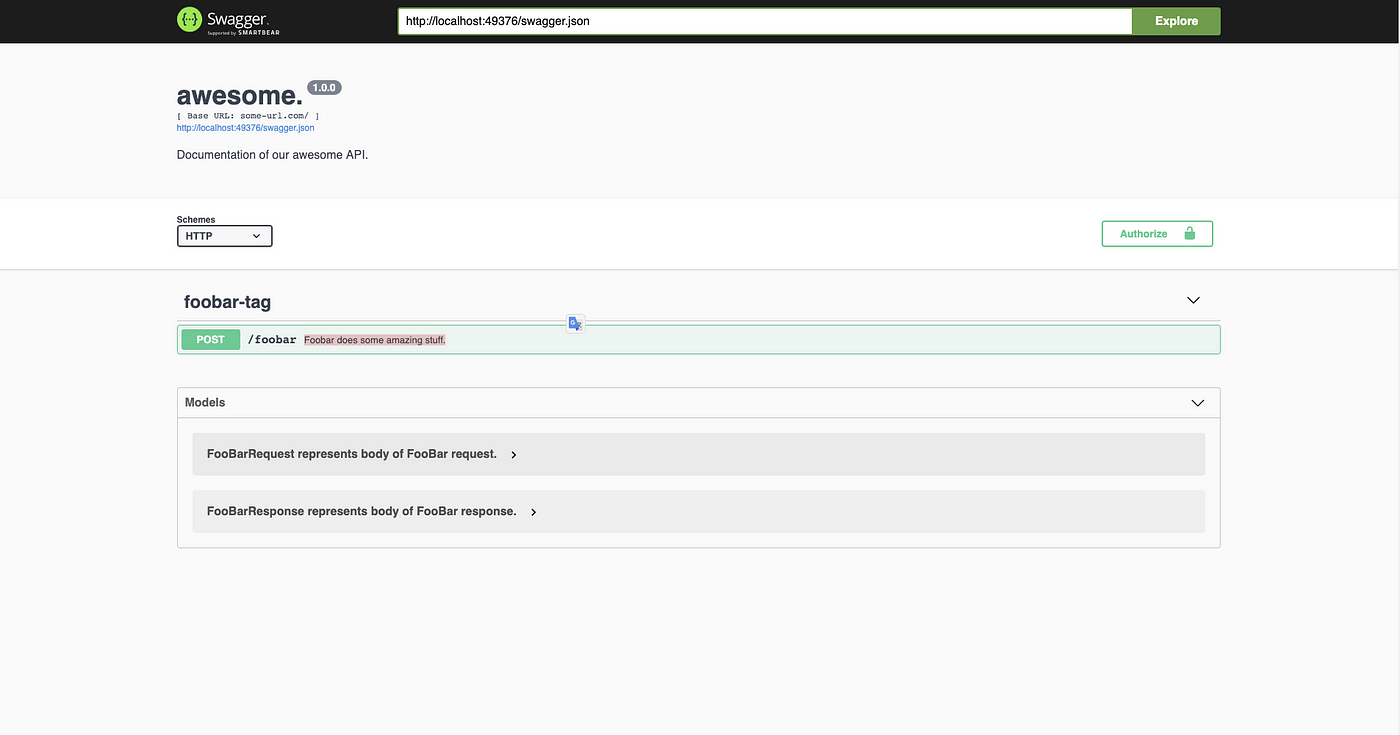This screenshot has height=735, width=1400.
Task: Expand the POST /foobar operation
Action: point(699,340)
